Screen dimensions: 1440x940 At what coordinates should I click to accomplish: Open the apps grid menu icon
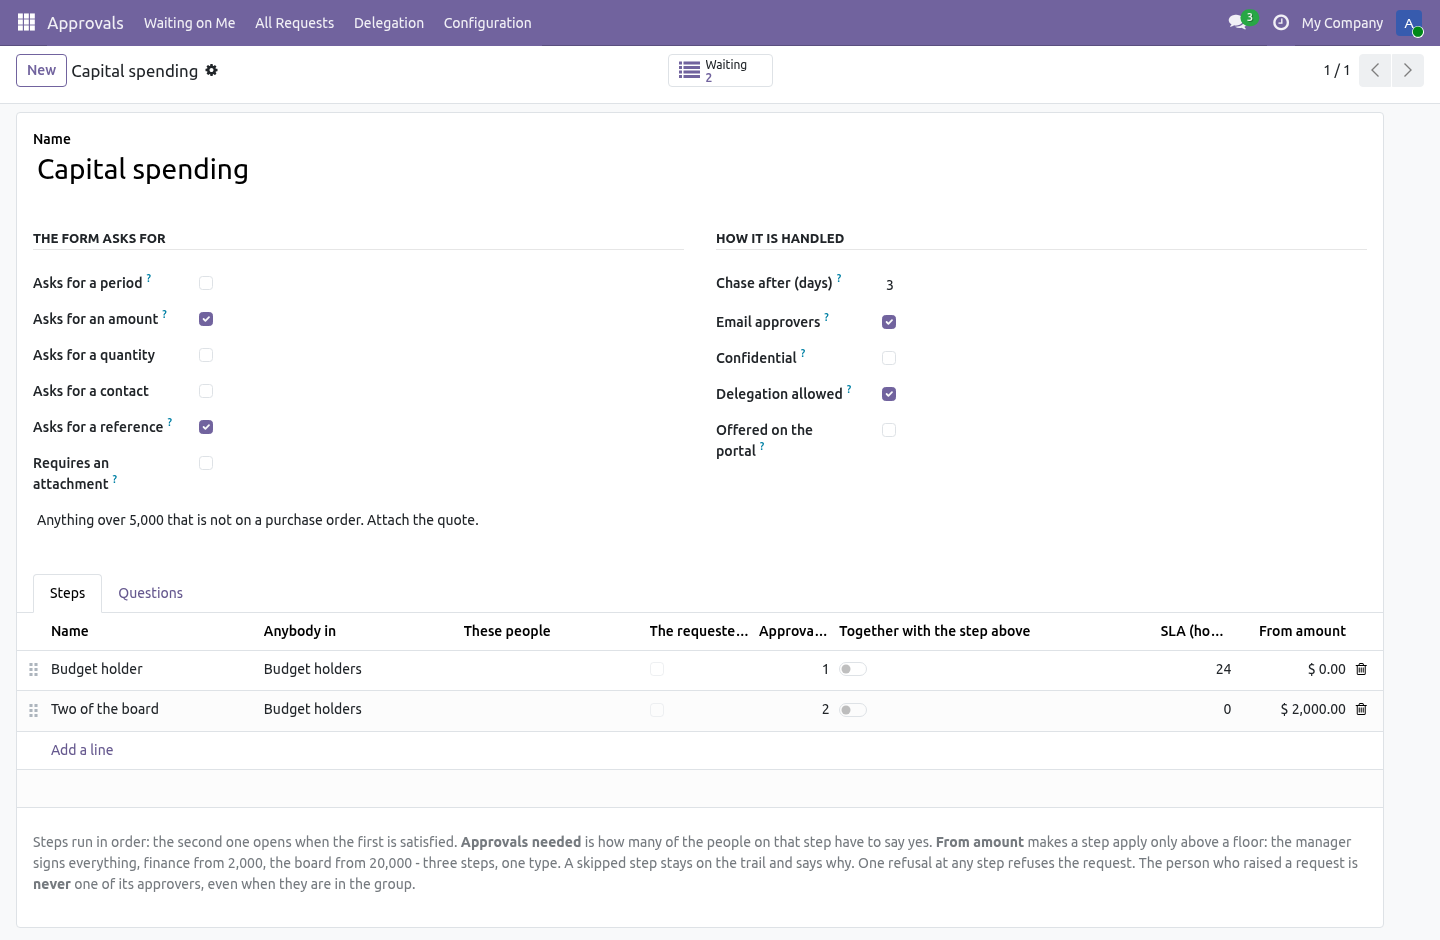27,22
